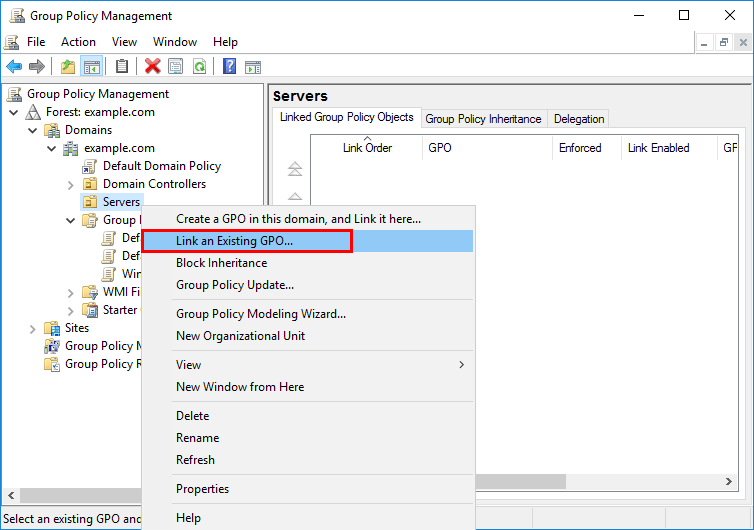This screenshot has height=530, width=754.
Task: Expand the Sites tree node
Action: (x=33, y=329)
